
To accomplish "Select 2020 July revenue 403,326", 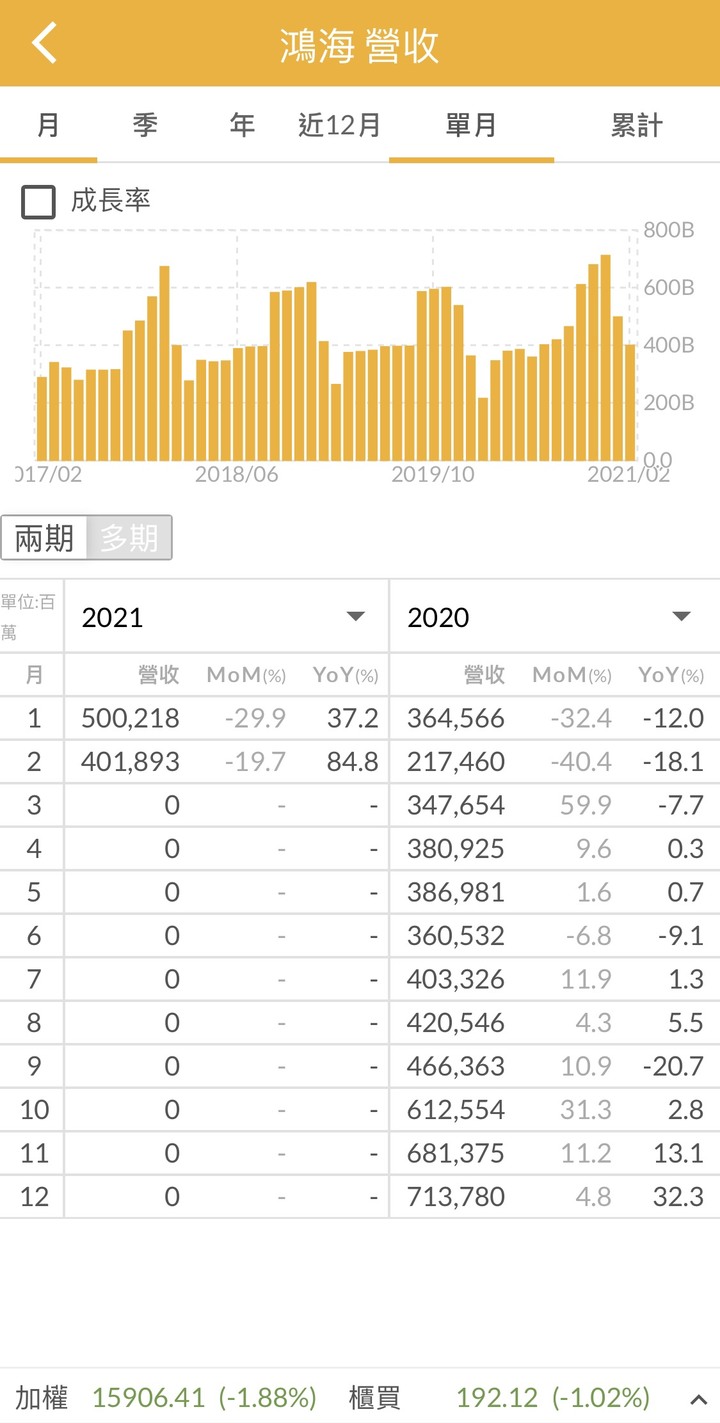I will pos(456,979).
